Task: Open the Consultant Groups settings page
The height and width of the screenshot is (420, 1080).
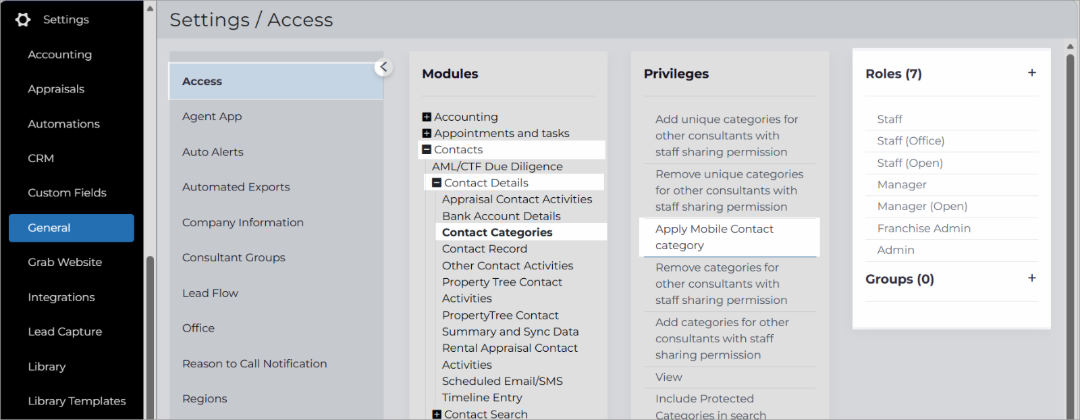Action: click(234, 258)
